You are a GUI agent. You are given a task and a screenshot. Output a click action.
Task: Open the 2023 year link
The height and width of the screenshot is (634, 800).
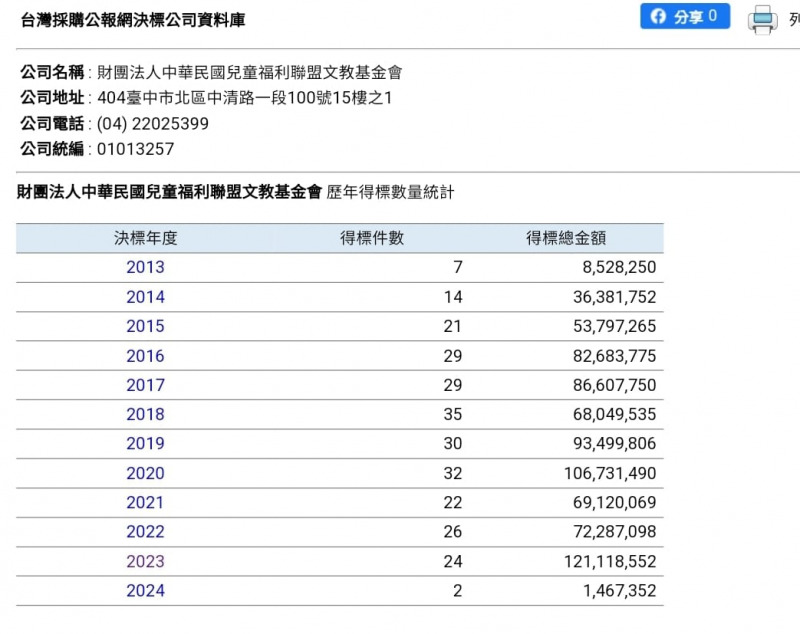tap(145, 561)
